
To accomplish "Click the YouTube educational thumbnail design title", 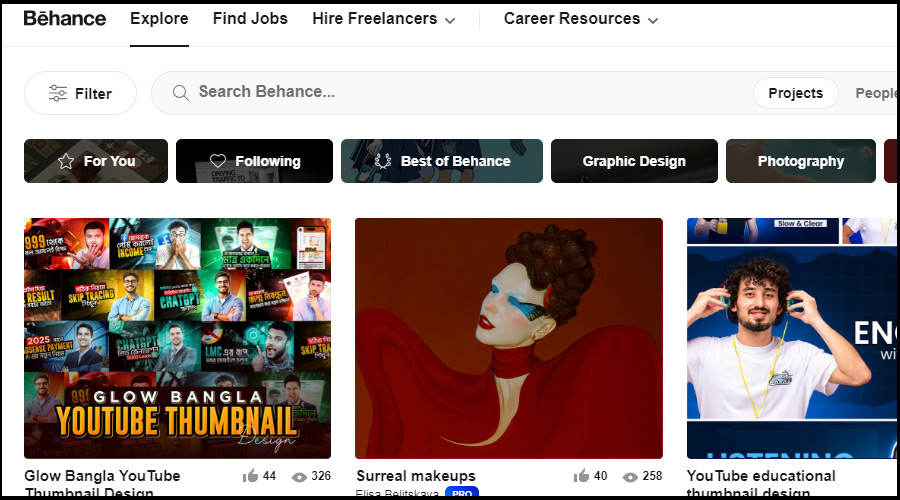I will coord(761,484).
